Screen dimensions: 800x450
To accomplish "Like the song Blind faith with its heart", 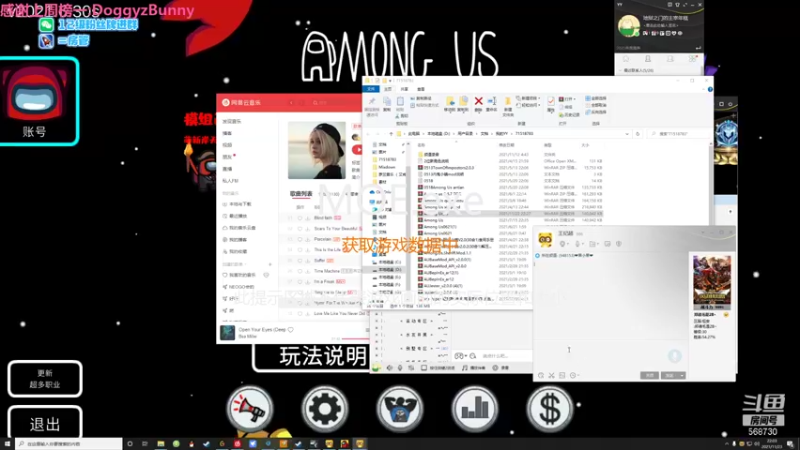I will pos(300,218).
